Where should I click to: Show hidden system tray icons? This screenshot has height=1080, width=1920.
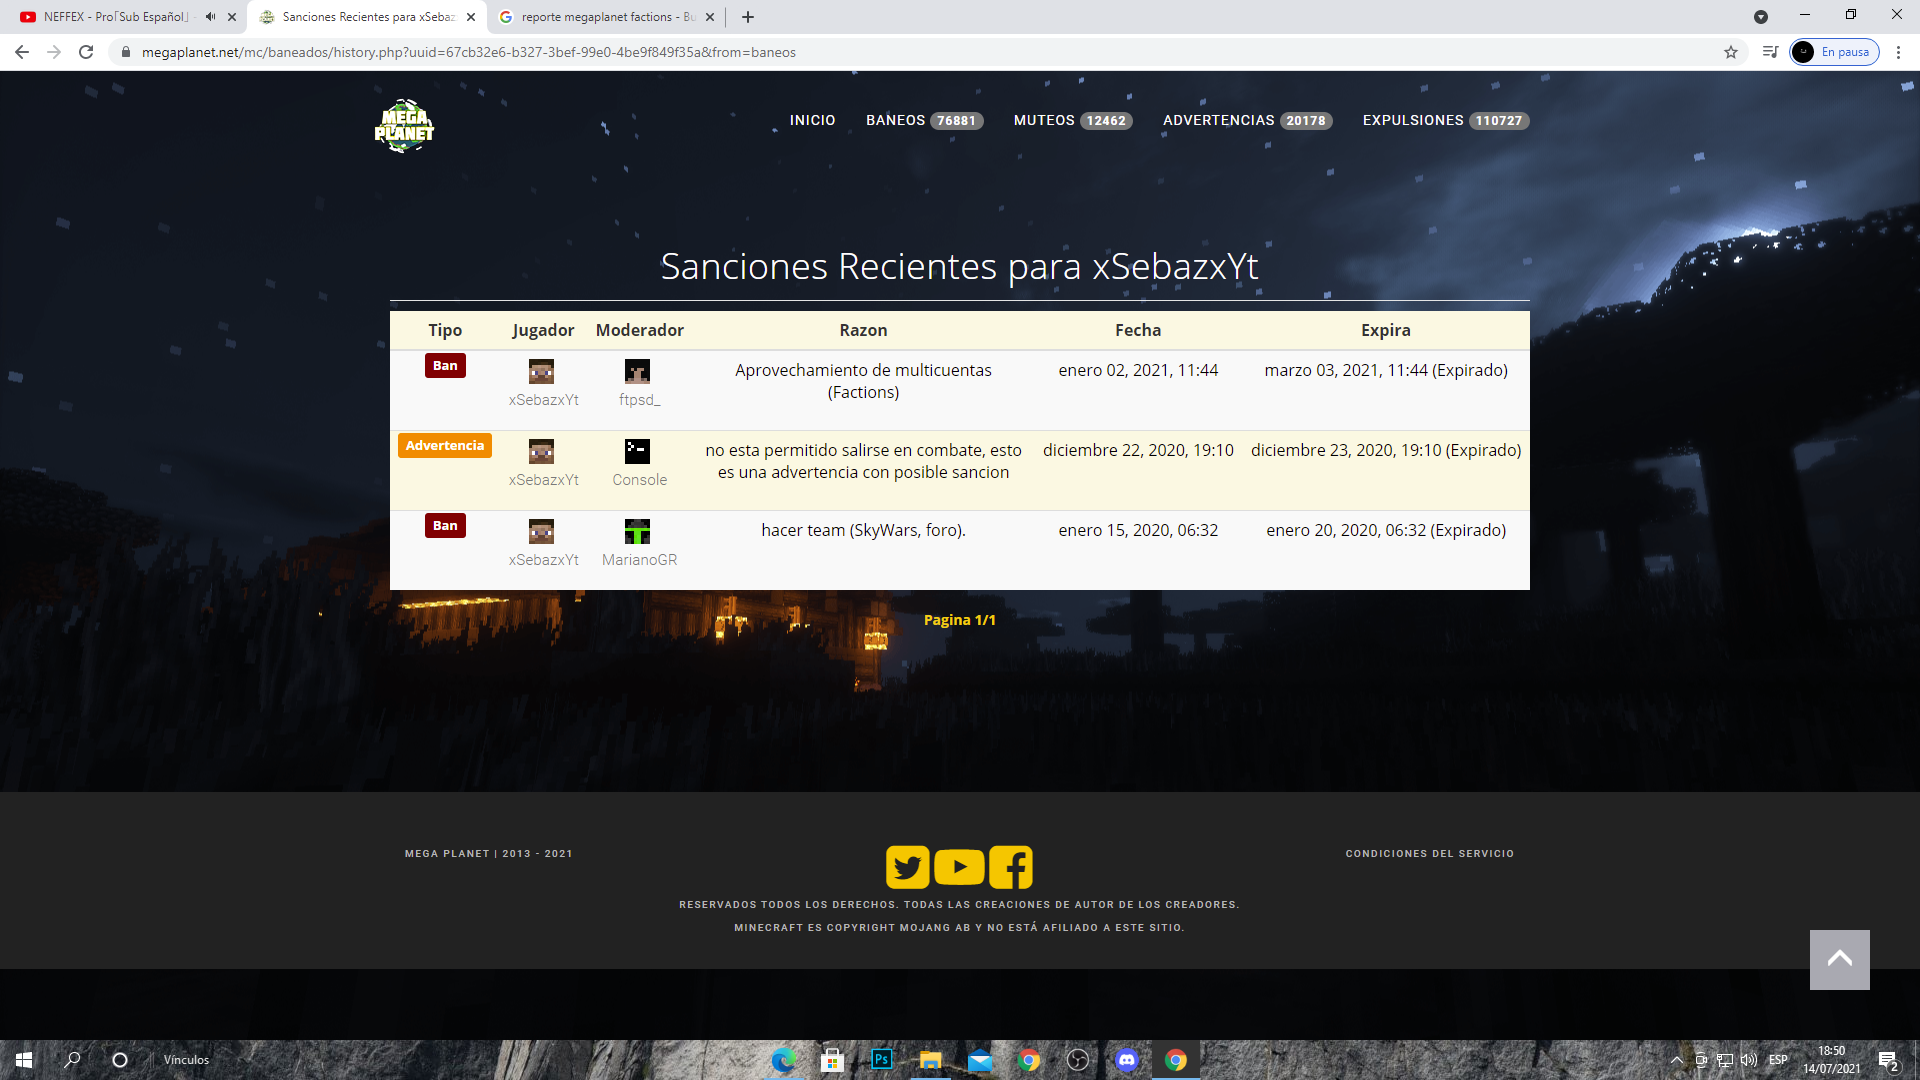1677,1060
